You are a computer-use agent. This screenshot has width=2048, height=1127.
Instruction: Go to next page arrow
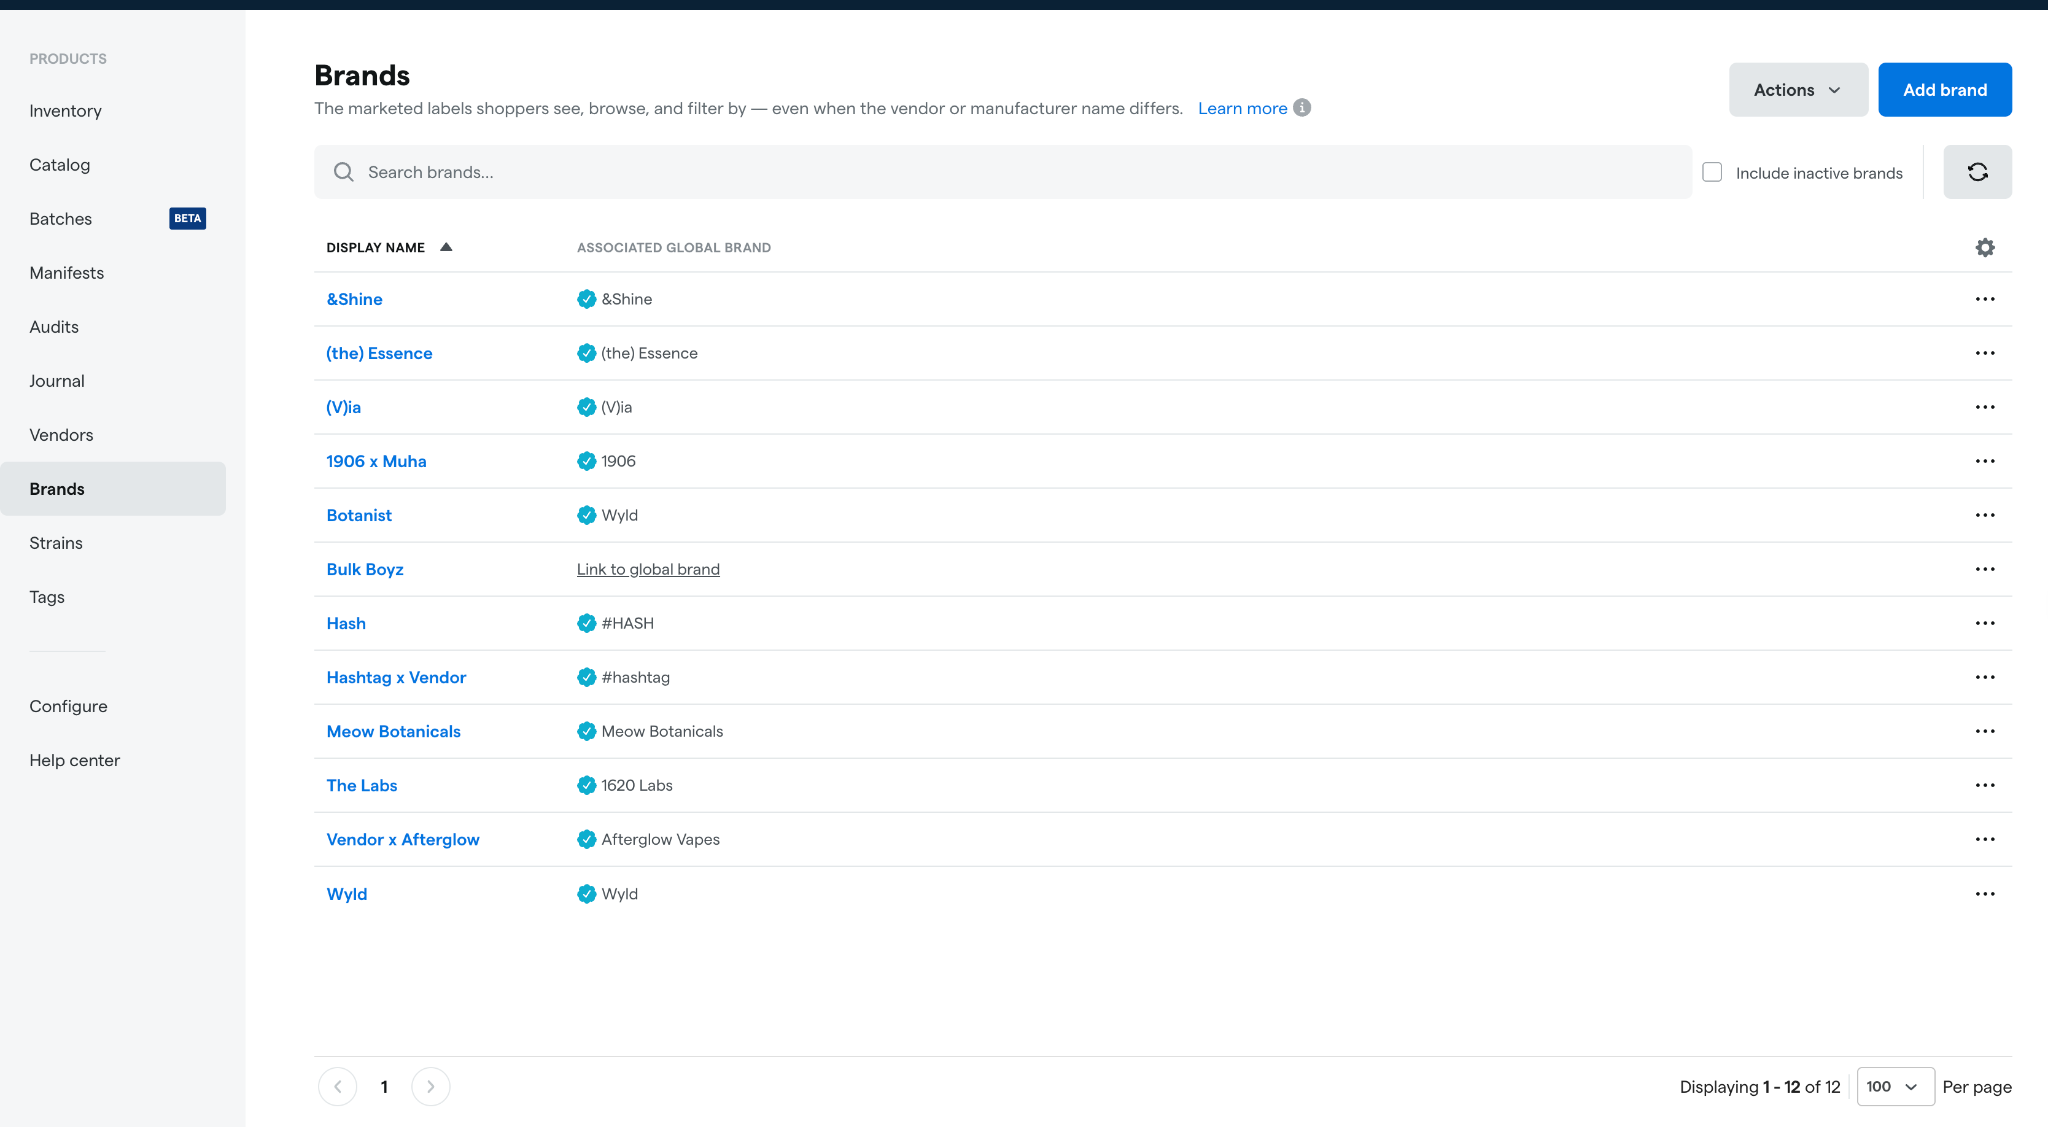click(431, 1086)
